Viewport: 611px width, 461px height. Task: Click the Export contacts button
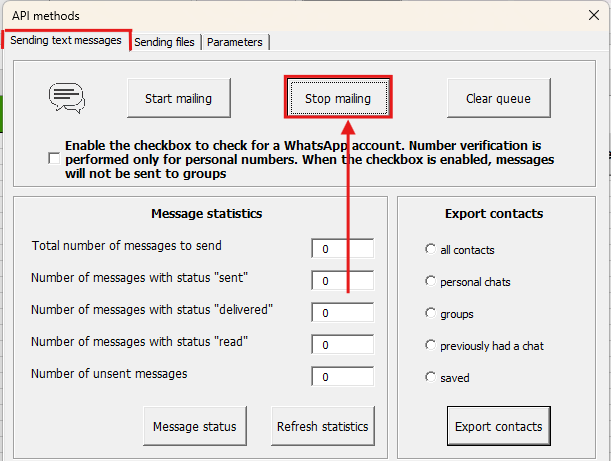(x=498, y=426)
